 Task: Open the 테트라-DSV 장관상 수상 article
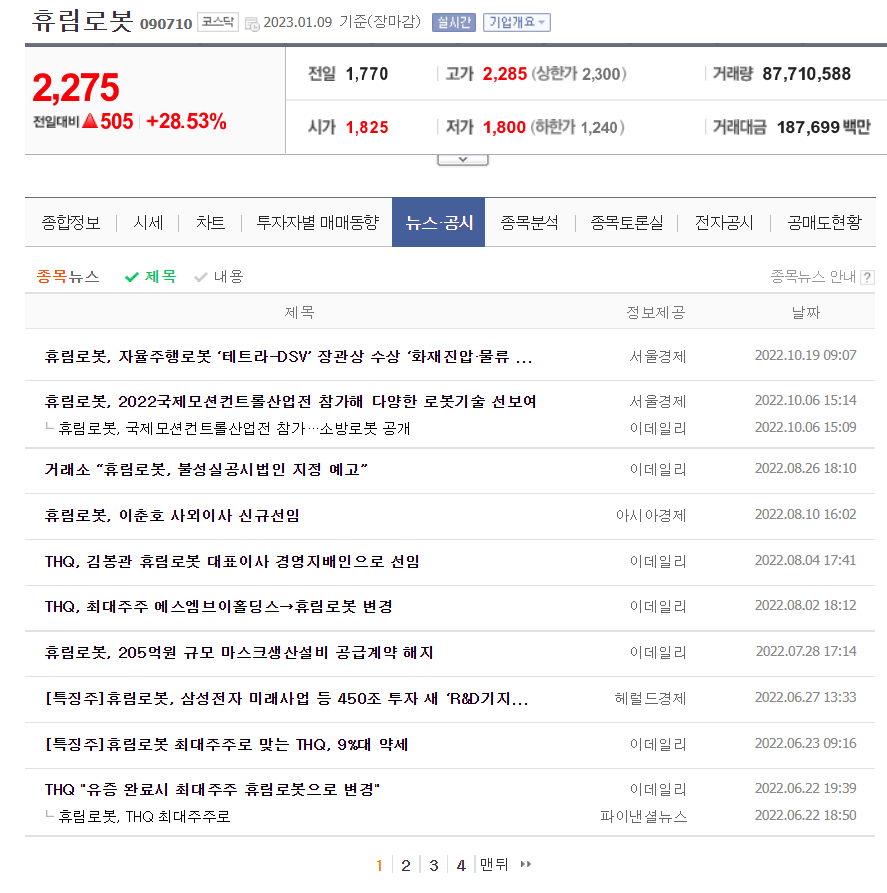click(288, 357)
